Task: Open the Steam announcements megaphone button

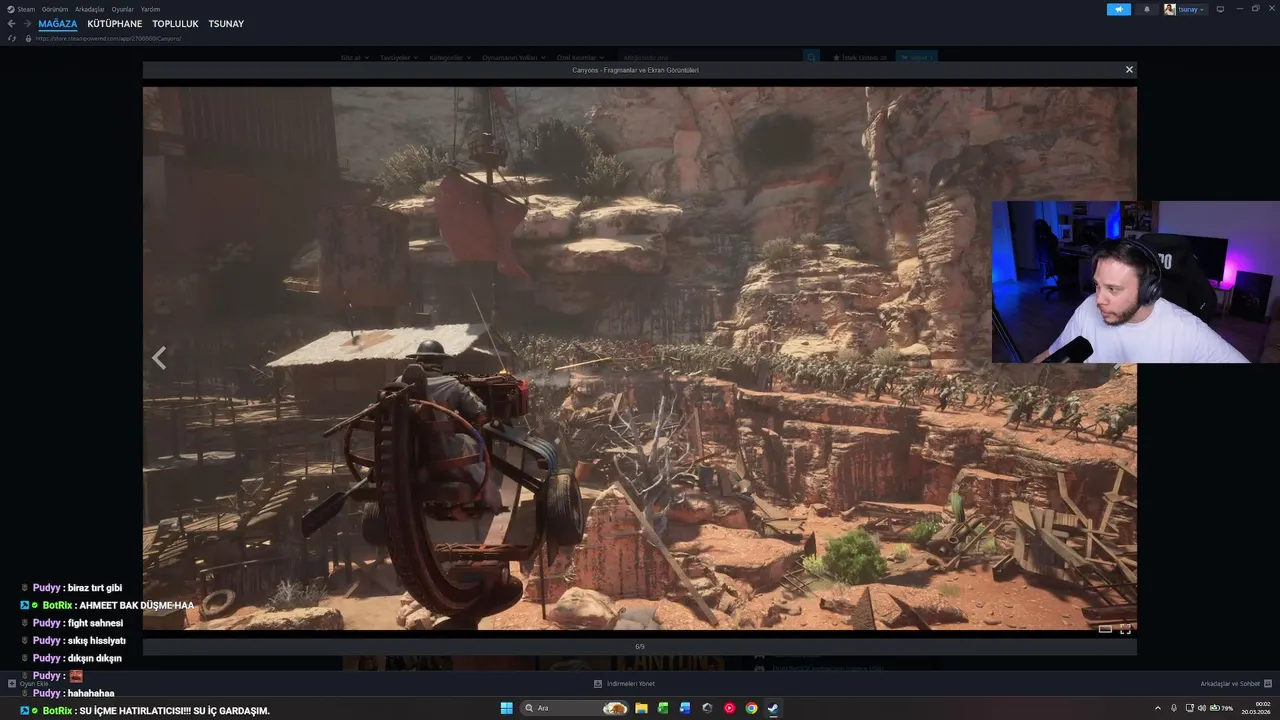Action: point(1119,9)
